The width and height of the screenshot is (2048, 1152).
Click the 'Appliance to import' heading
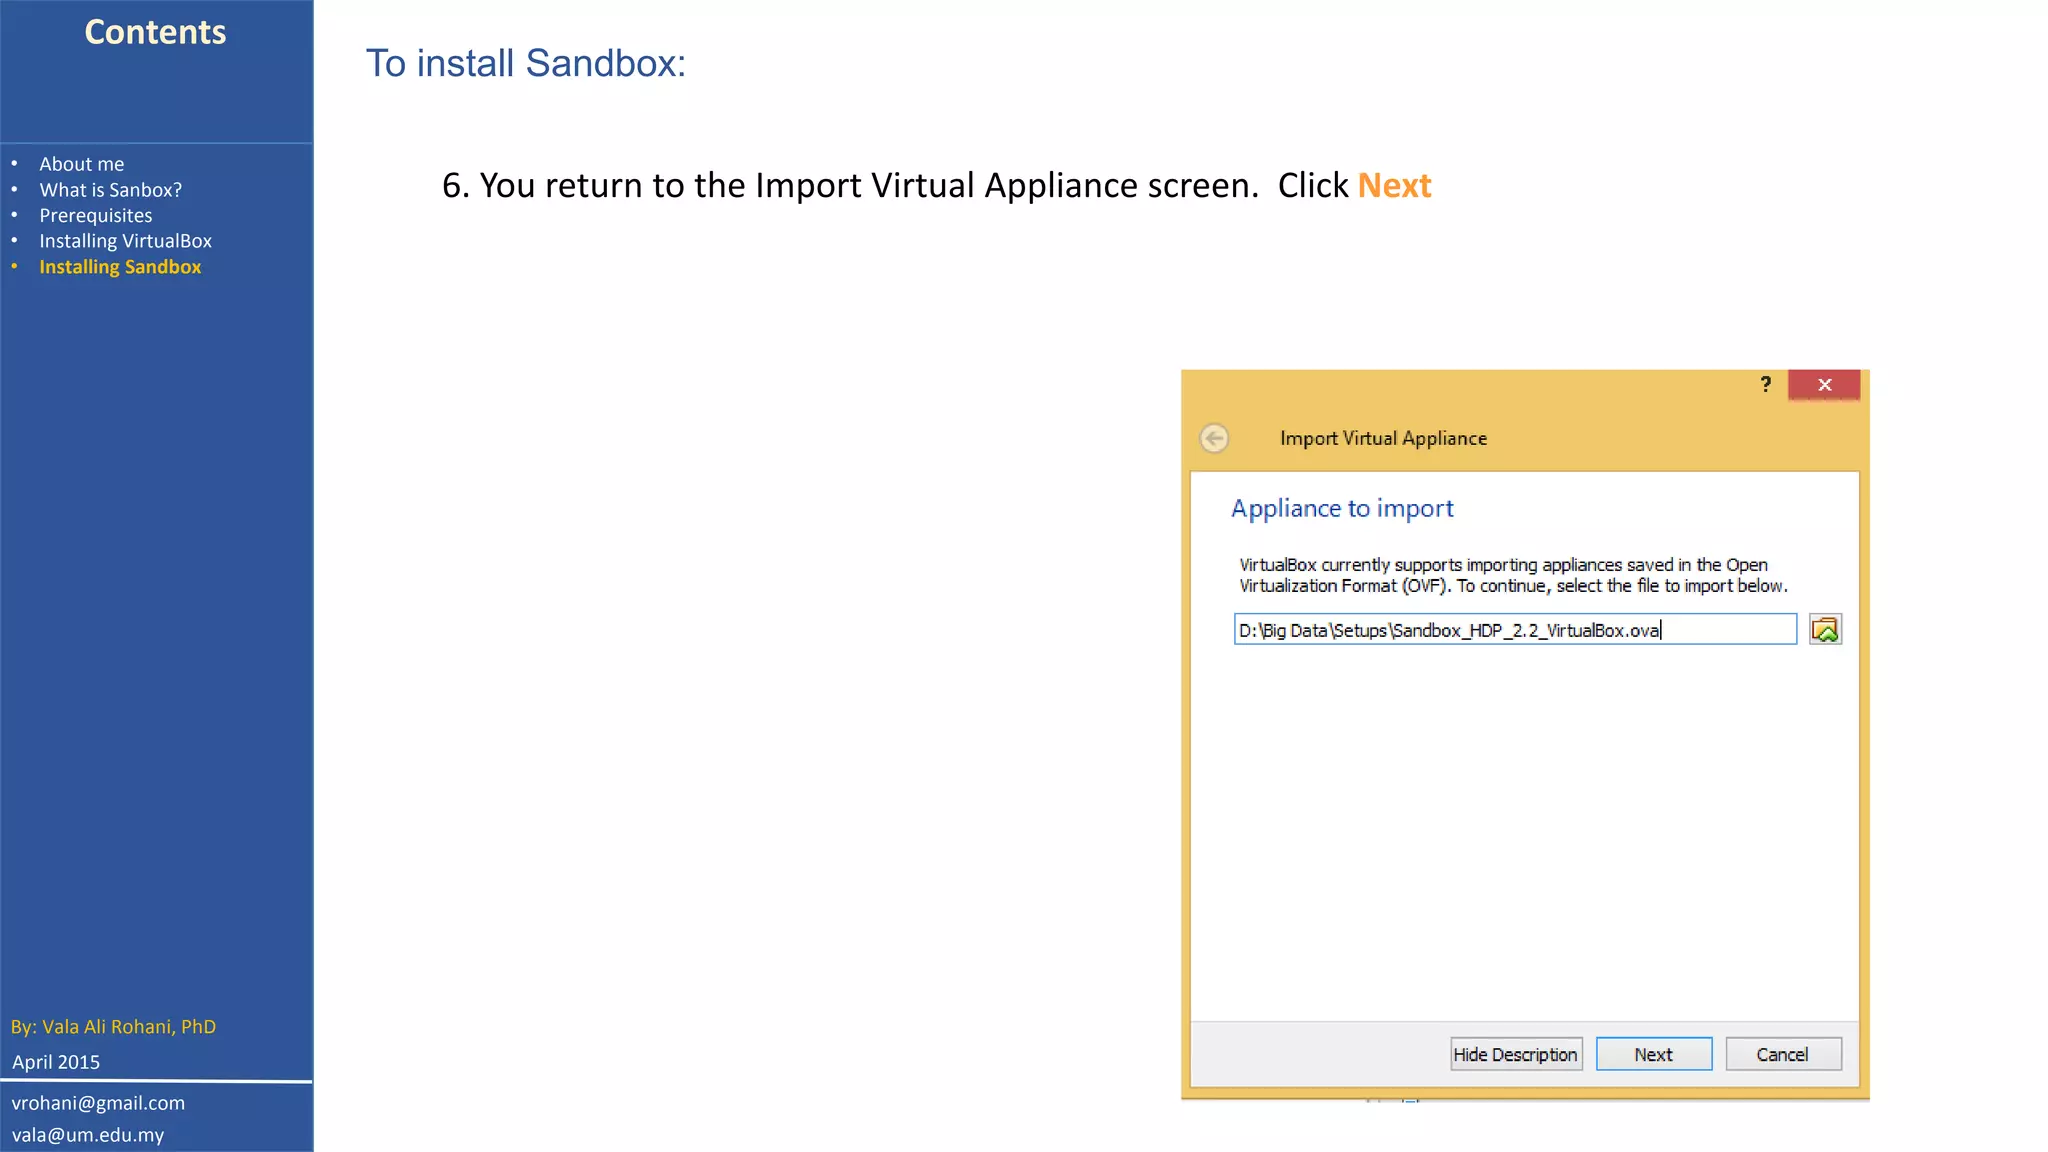point(1342,508)
